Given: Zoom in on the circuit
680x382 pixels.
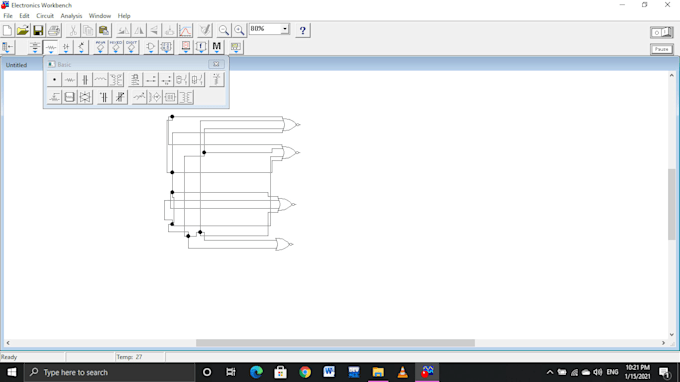Looking at the screenshot, I should click(239, 30).
